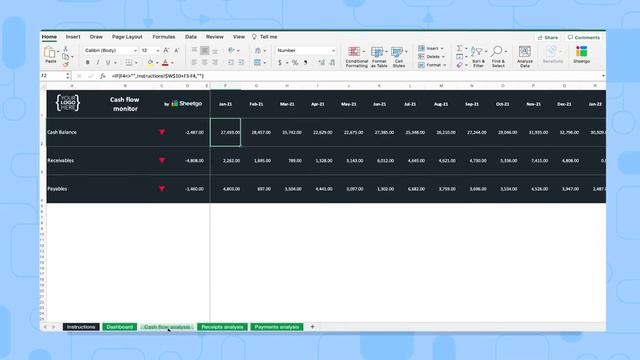Expand the Insert cells dropdown
The image size is (640, 360).
(x=442, y=49)
